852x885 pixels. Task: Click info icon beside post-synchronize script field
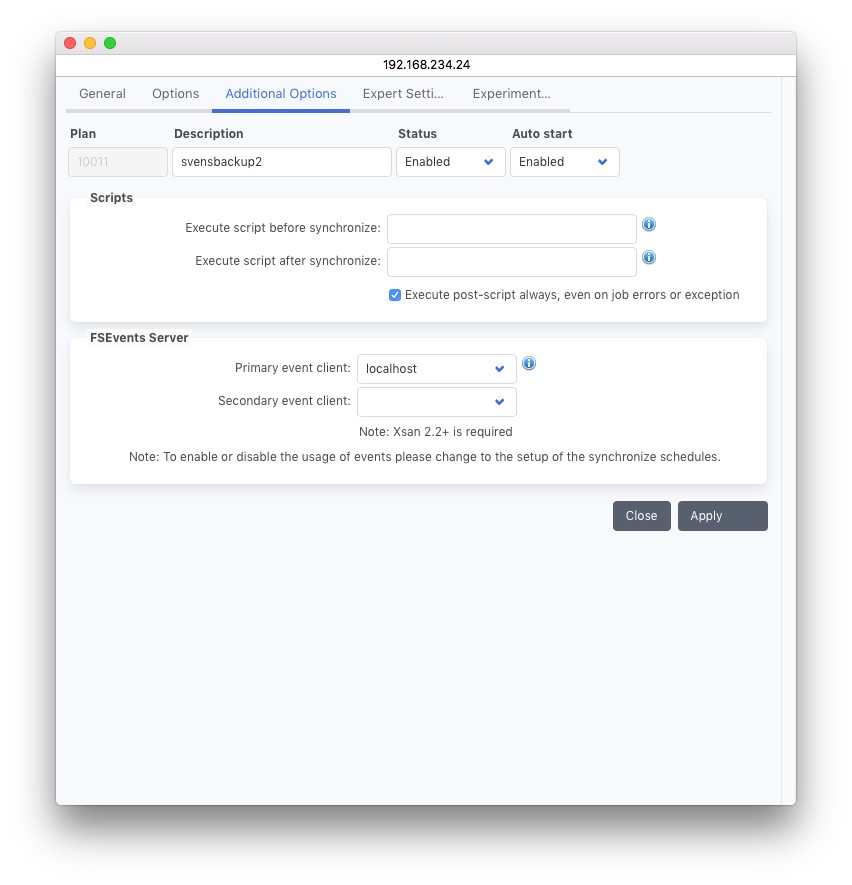(x=649, y=258)
